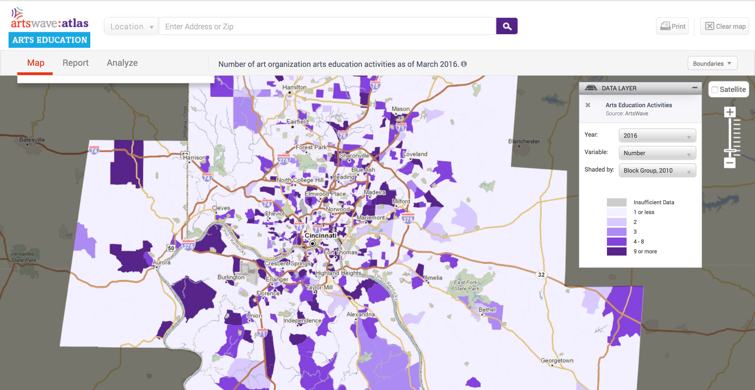Expand the Variable Number dropdown
755x390 pixels.
657,153
